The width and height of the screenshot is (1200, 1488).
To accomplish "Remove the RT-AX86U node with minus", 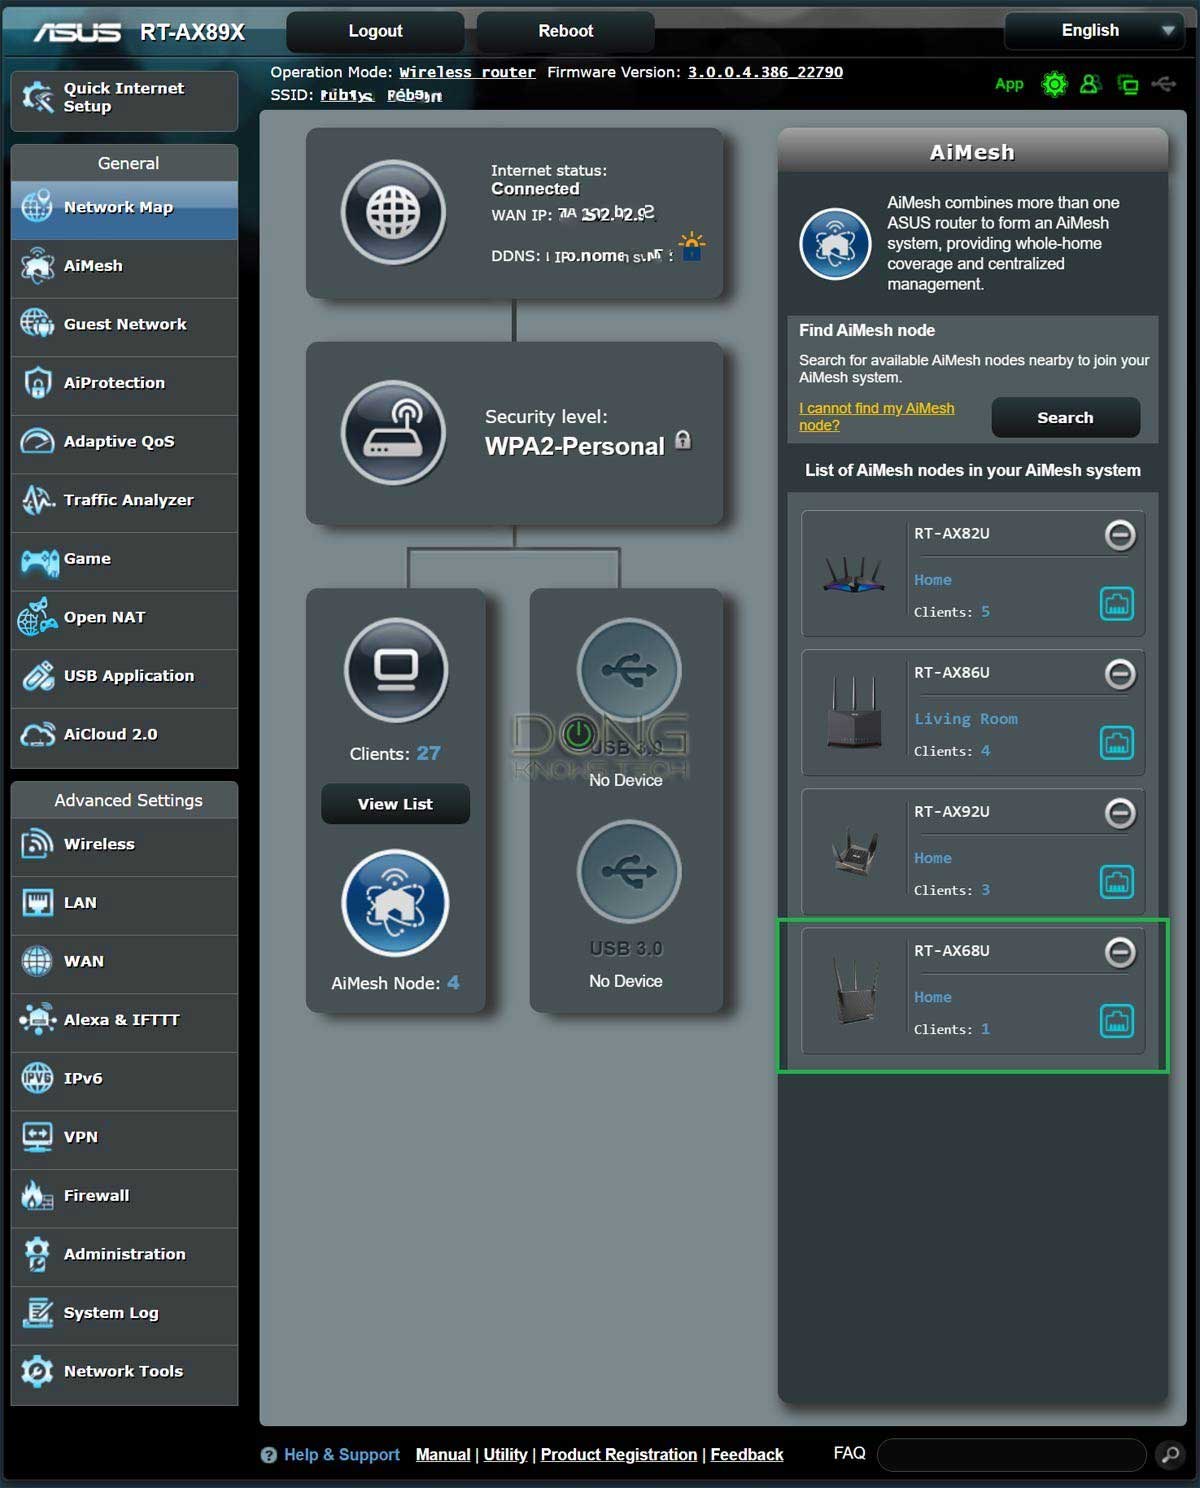I will [x=1119, y=674].
